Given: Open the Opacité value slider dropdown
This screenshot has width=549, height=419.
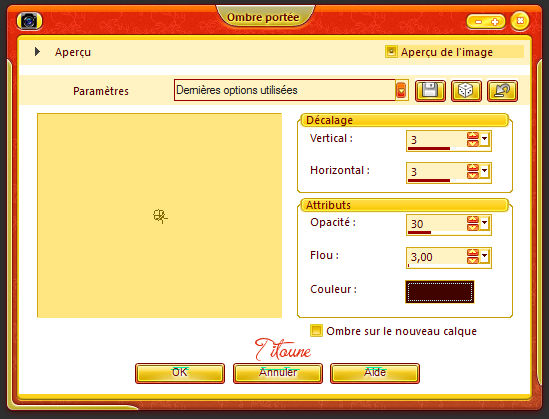Looking at the screenshot, I should (x=484, y=222).
